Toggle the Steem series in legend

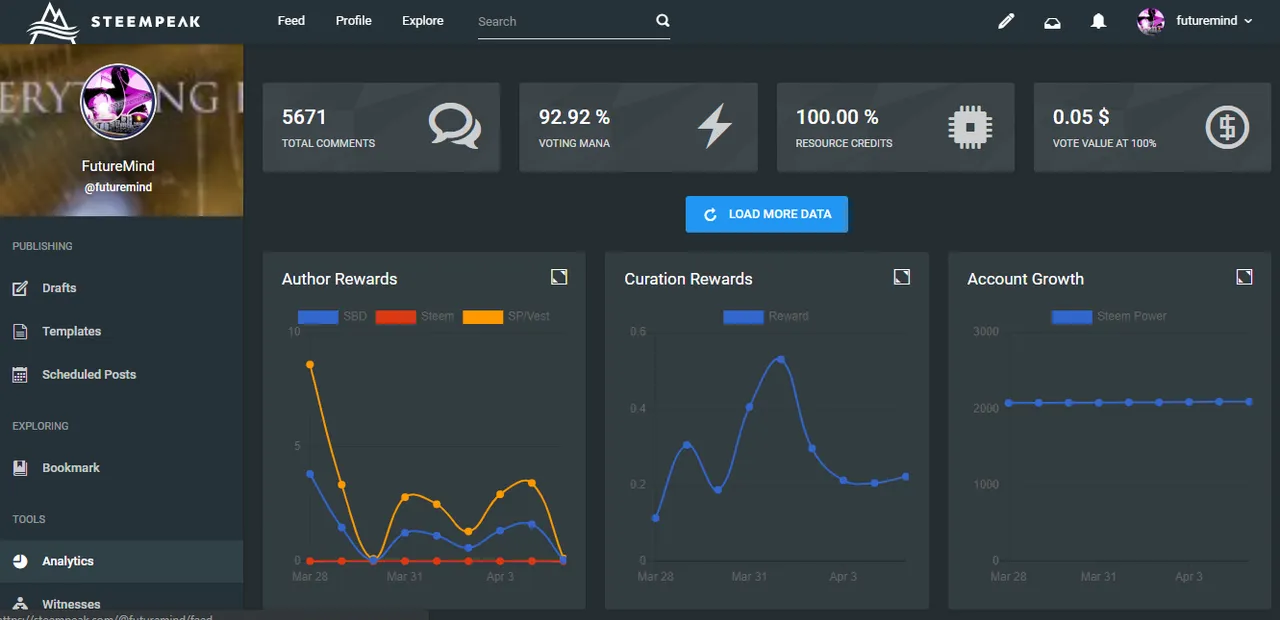(x=415, y=316)
